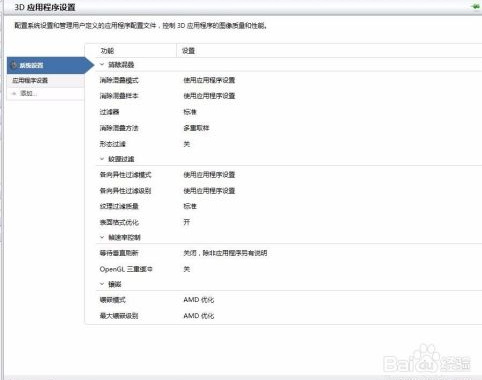This screenshot has height=380, width=482.
Task: Change the 过滤器 value 标准
Action: (x=190, y=112)
